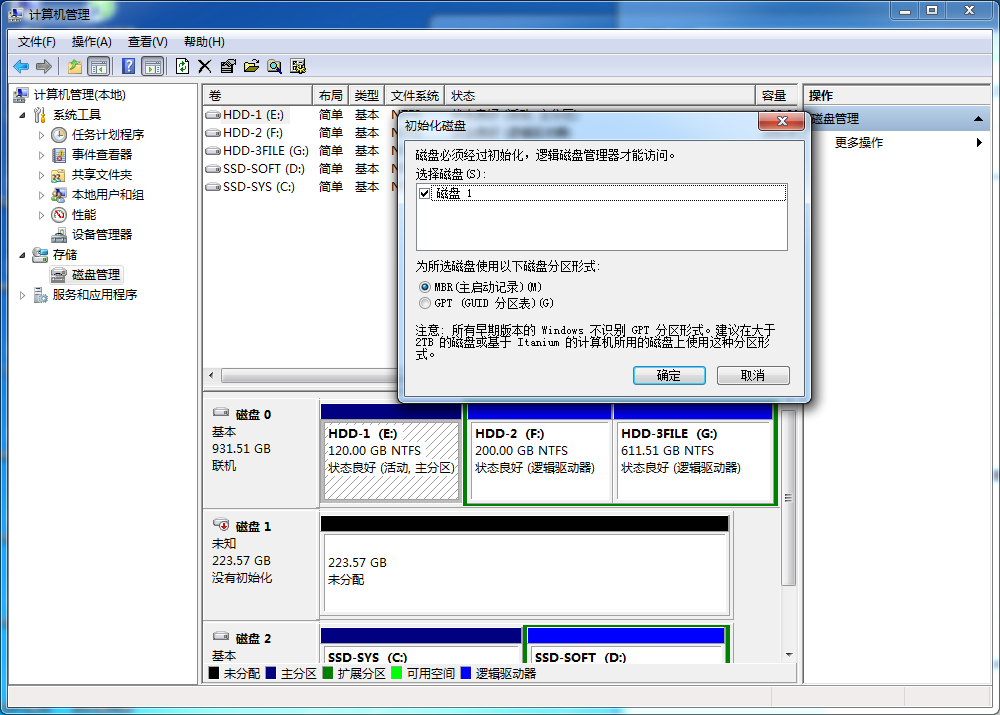Click the Delete X toolbar icon
This screenshot has width=1000, height=715.
click(205, 66)
